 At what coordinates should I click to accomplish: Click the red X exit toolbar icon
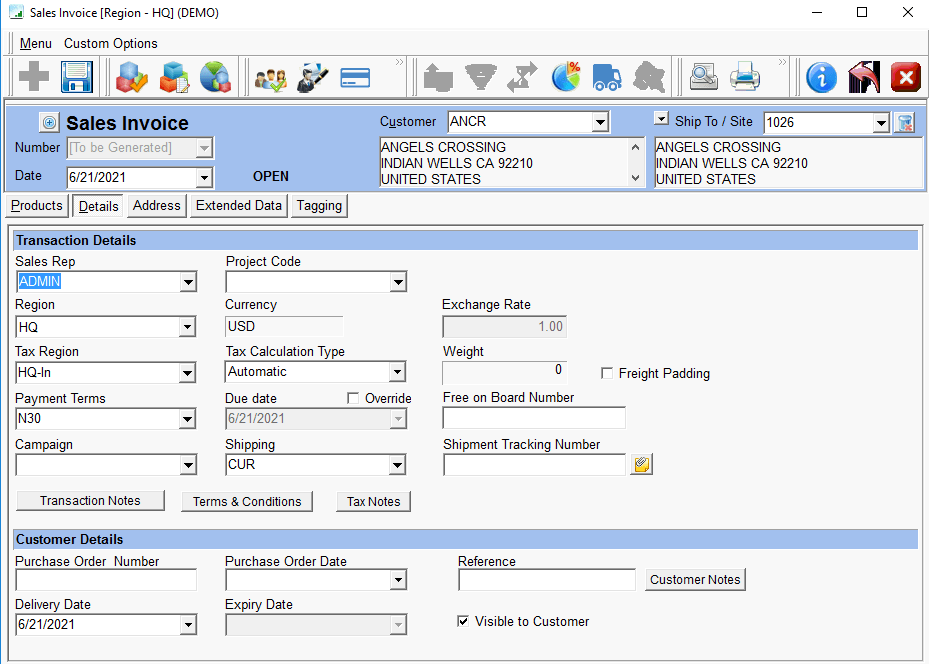coord(904,77)
